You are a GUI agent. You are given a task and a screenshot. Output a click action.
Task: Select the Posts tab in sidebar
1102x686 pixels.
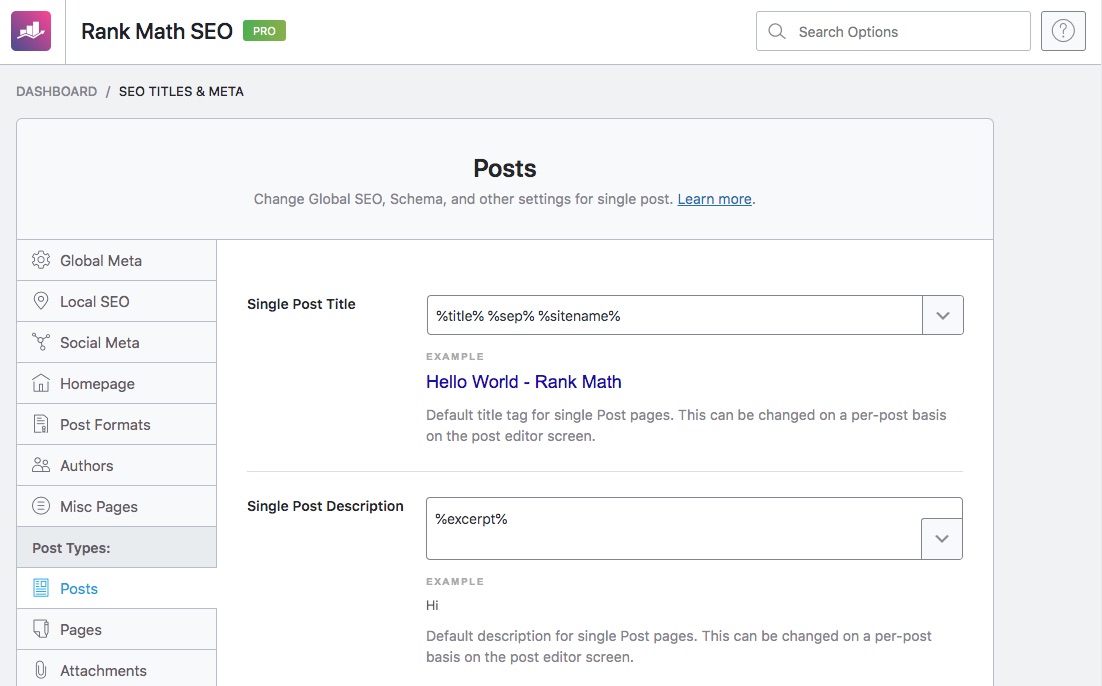(79, 588)
